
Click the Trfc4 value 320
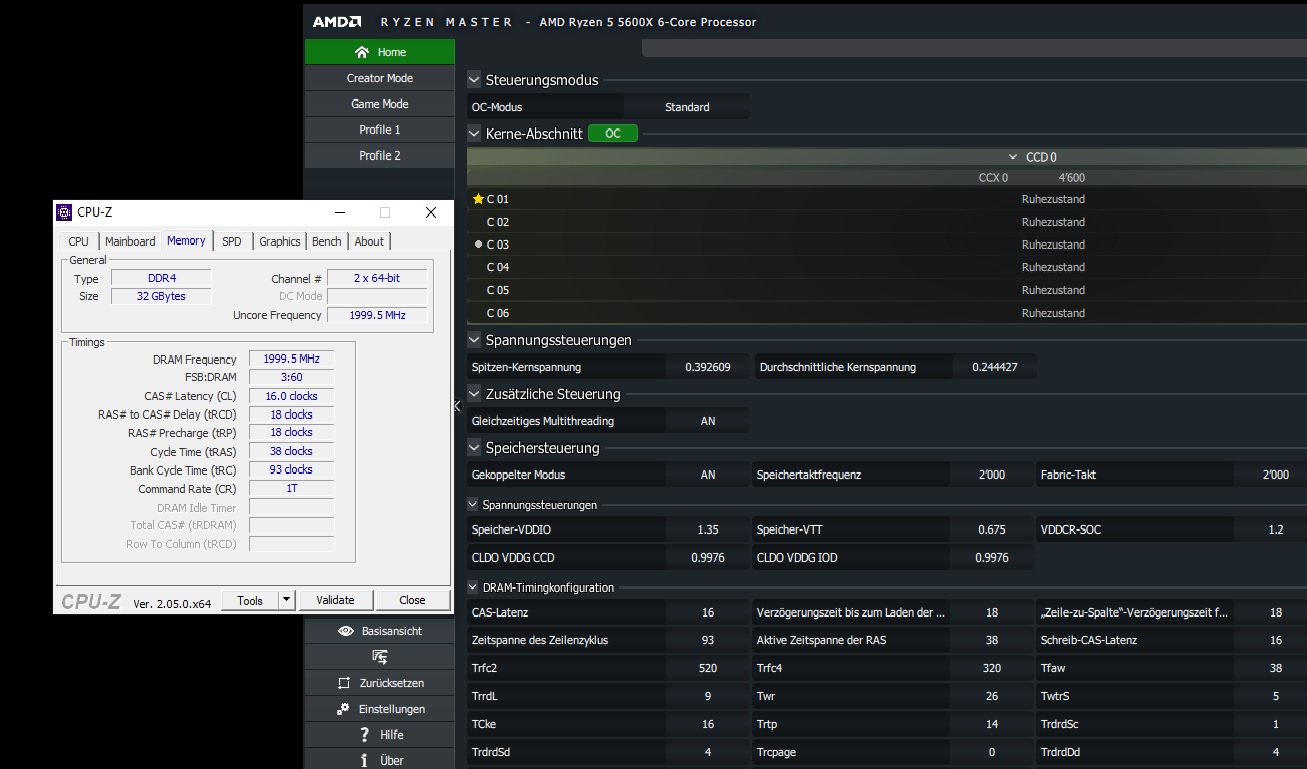(992, 668)
